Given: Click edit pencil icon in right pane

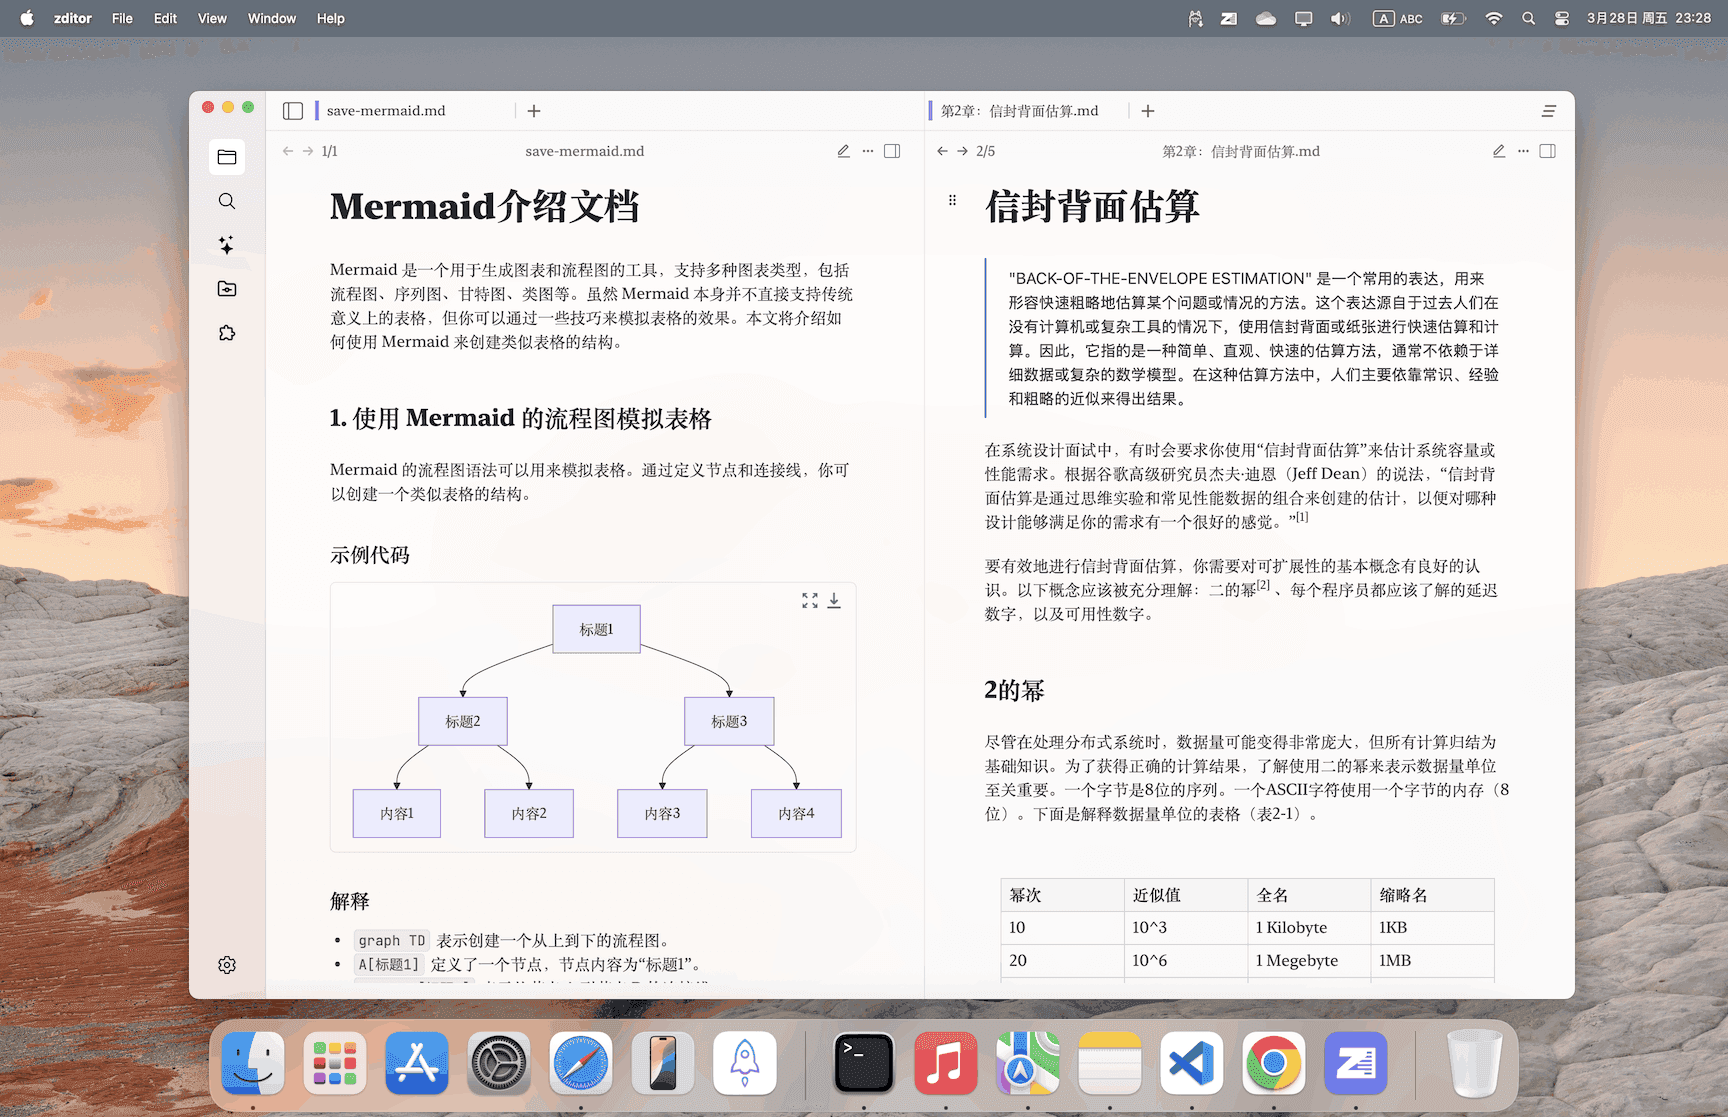Looking at the screenshot, I should (1498, 151).
